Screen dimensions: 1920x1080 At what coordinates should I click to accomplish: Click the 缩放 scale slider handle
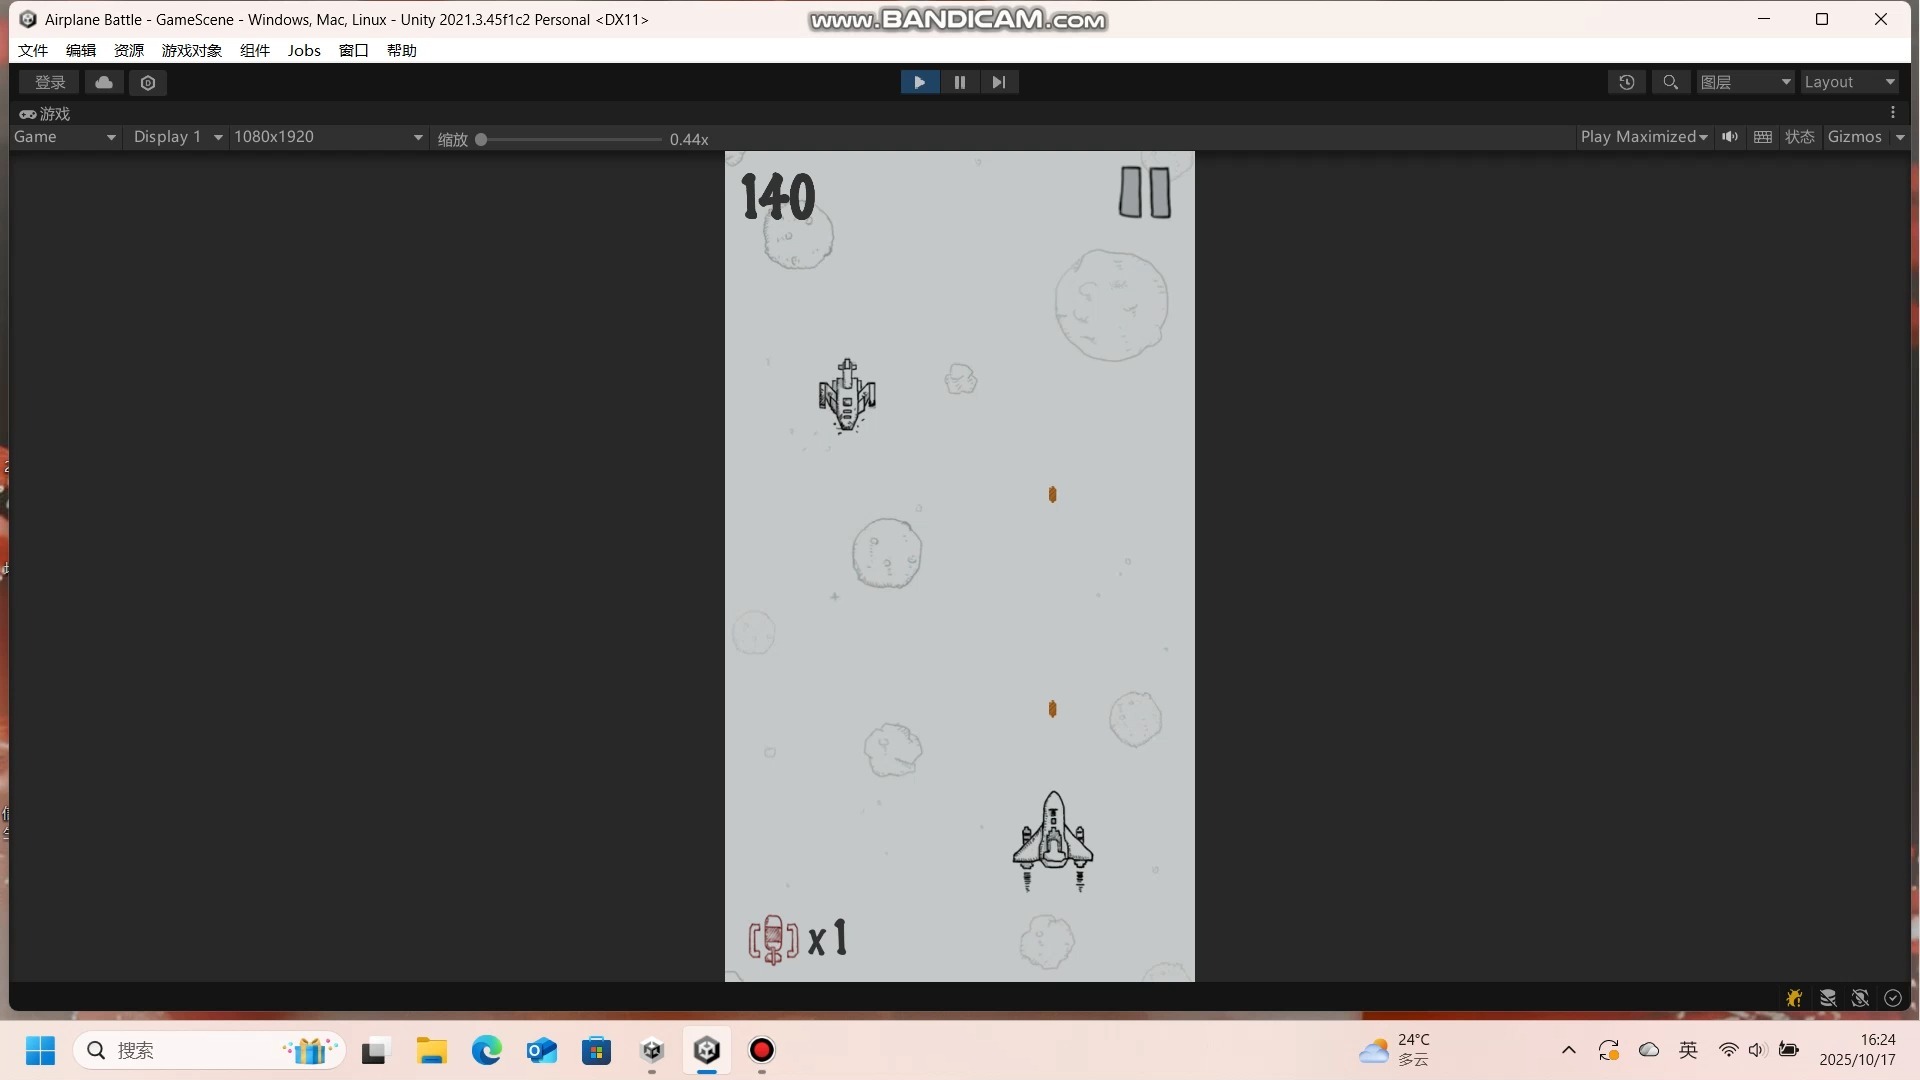tap(481, 139)
